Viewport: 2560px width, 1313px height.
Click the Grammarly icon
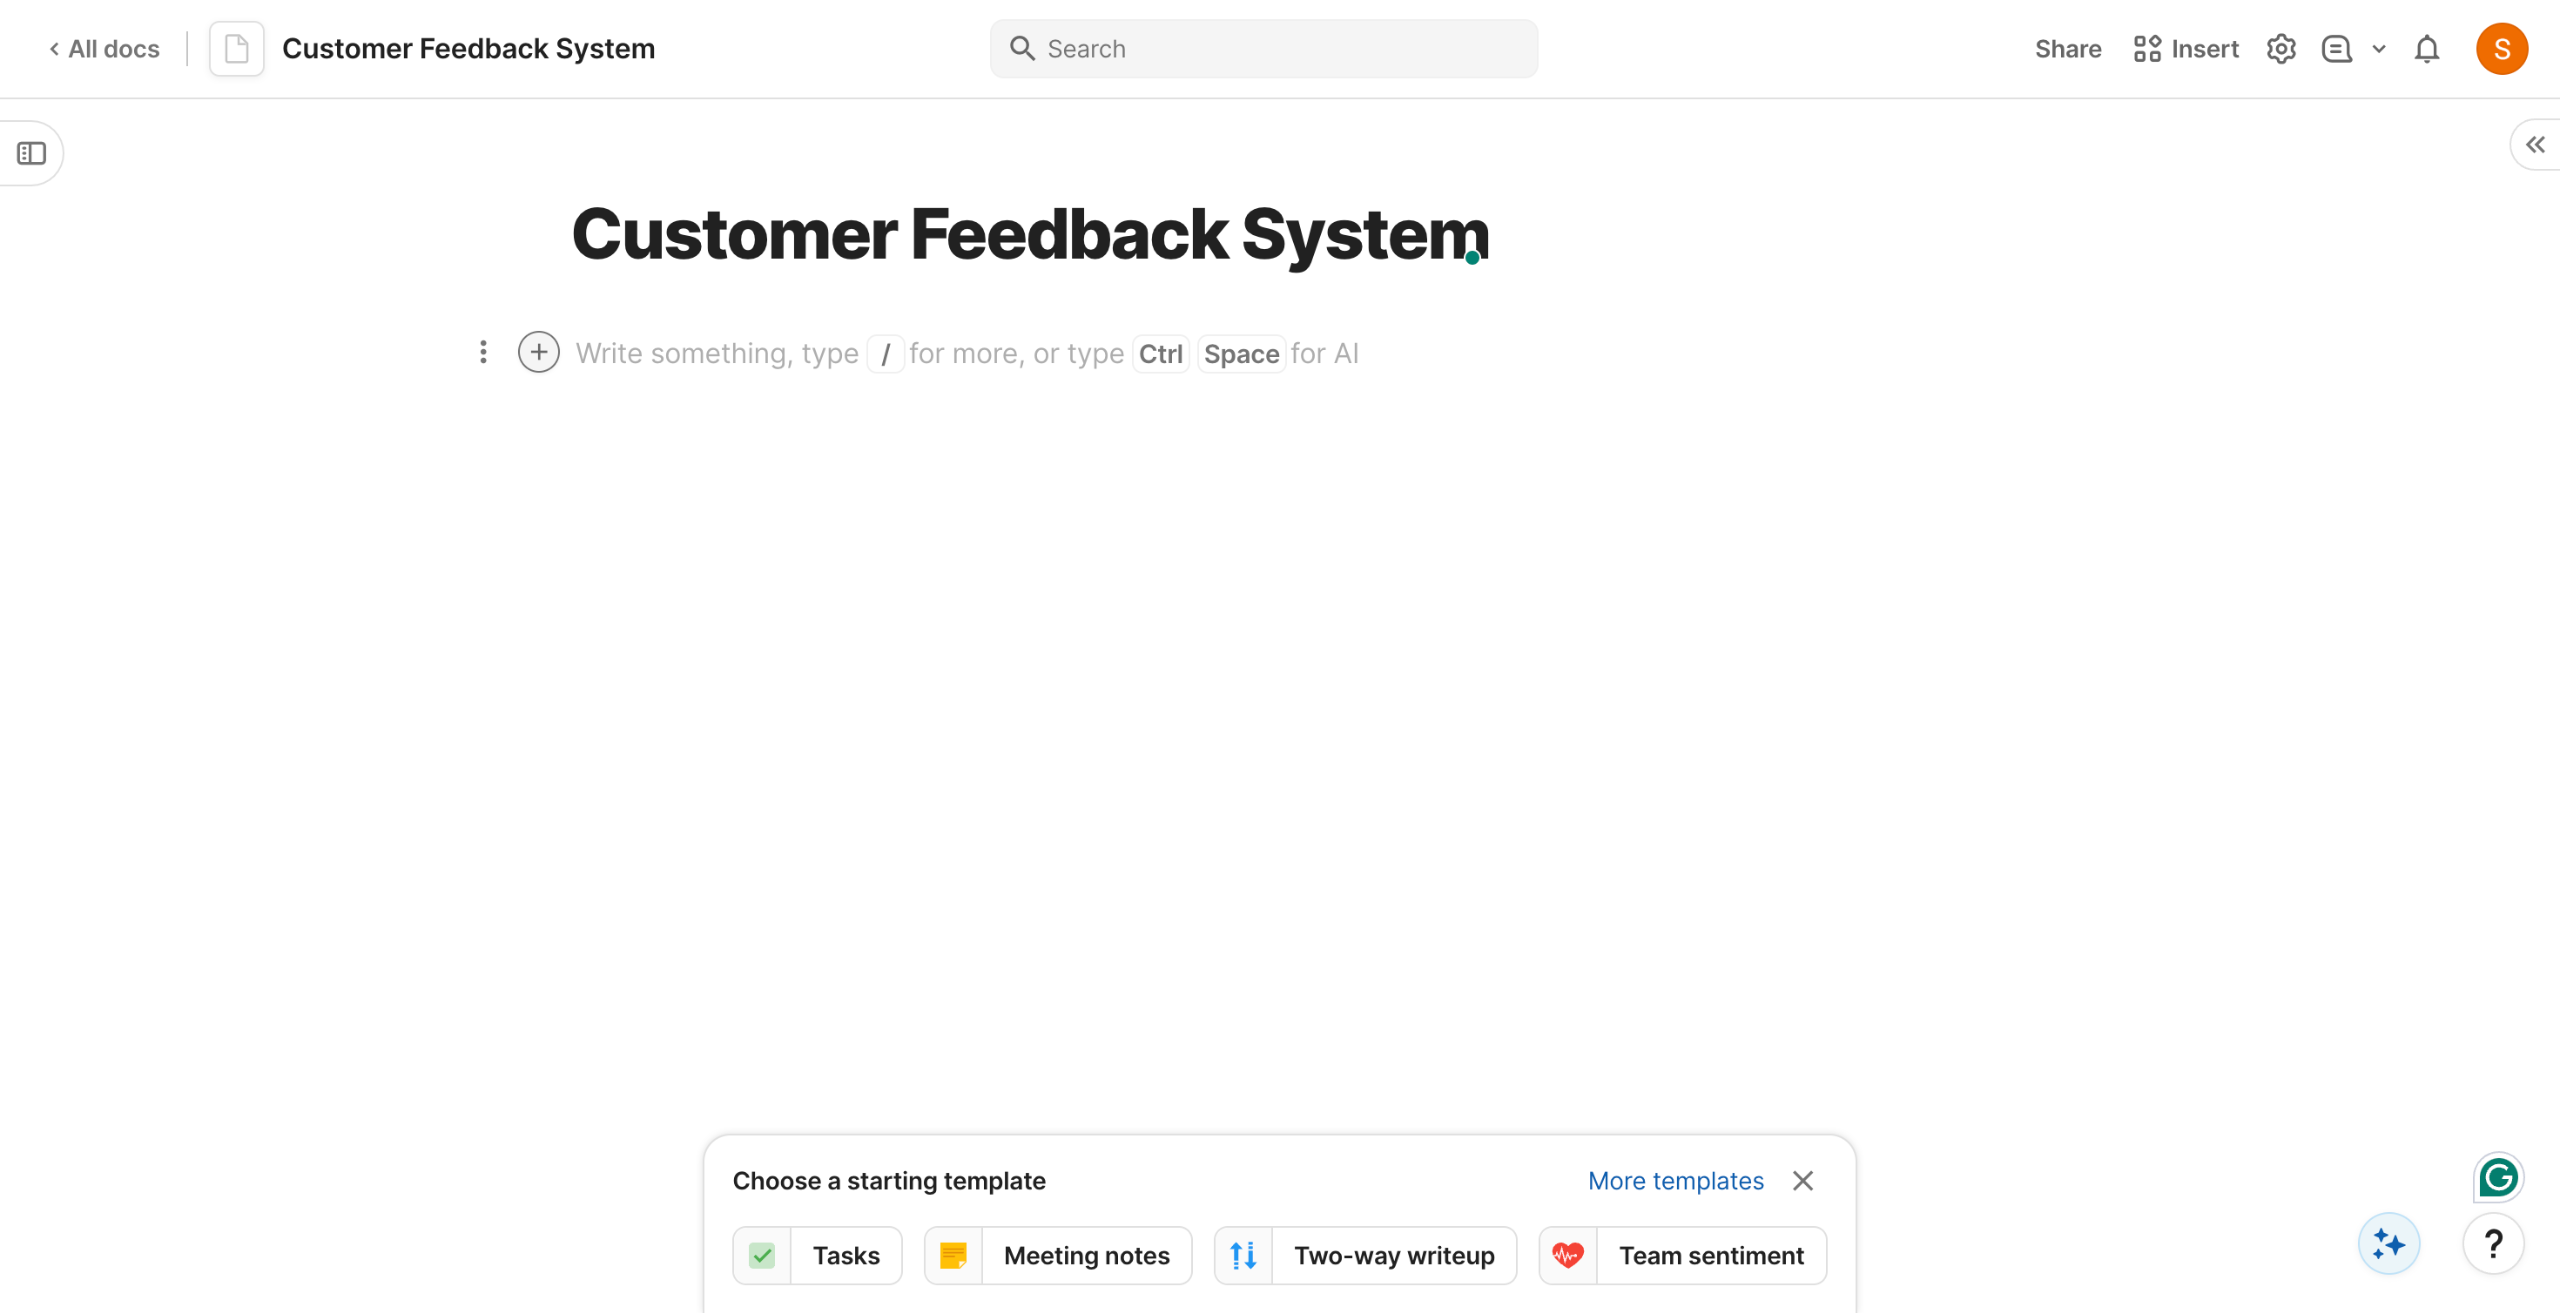point(2498,1177)
